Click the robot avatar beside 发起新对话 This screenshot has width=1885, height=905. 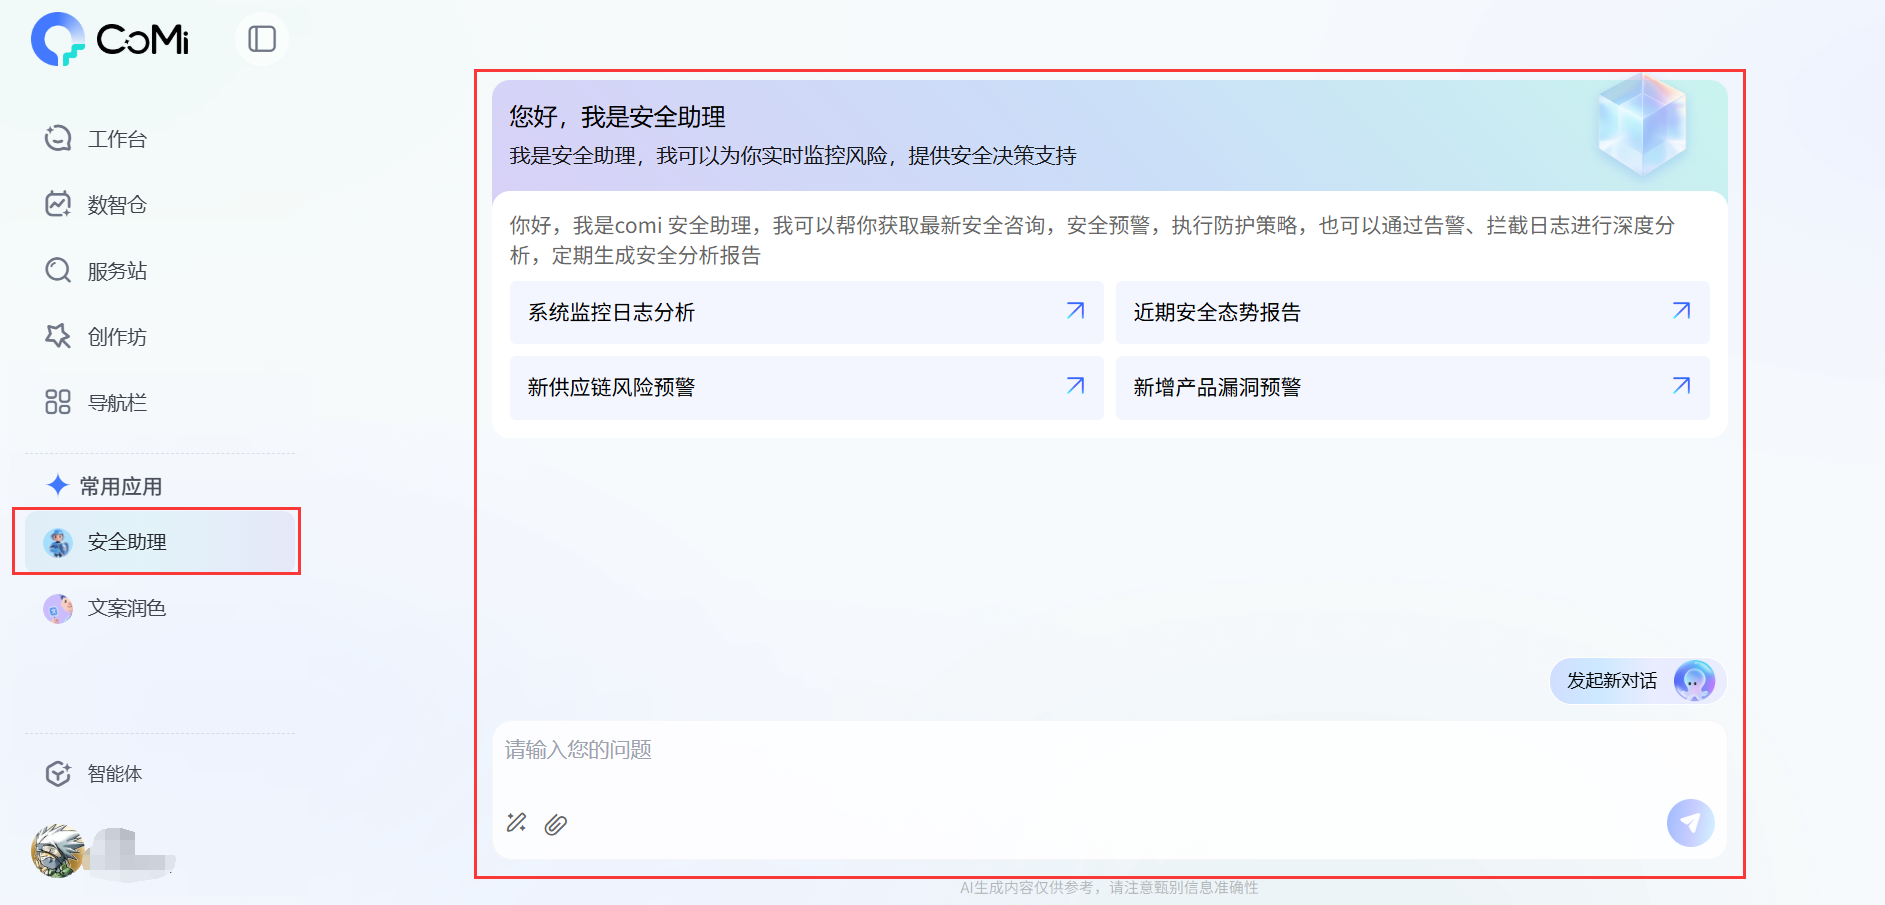tap(1695, 681)
